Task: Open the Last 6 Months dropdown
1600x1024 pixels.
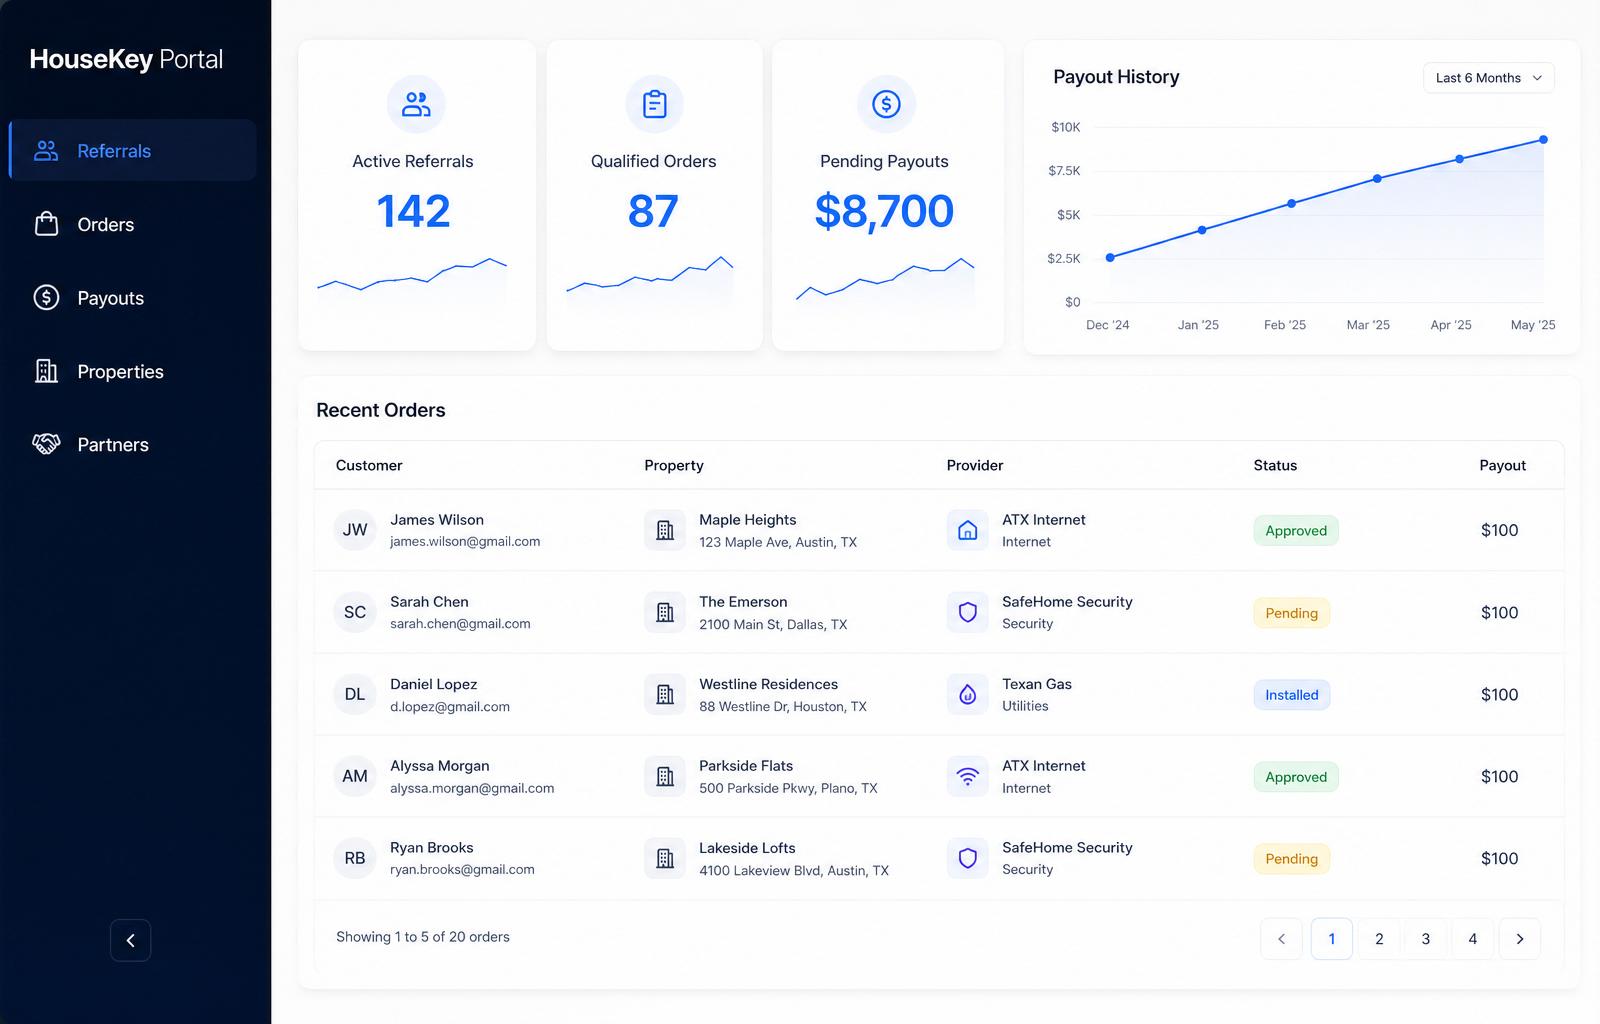Action: (1488, 78)
